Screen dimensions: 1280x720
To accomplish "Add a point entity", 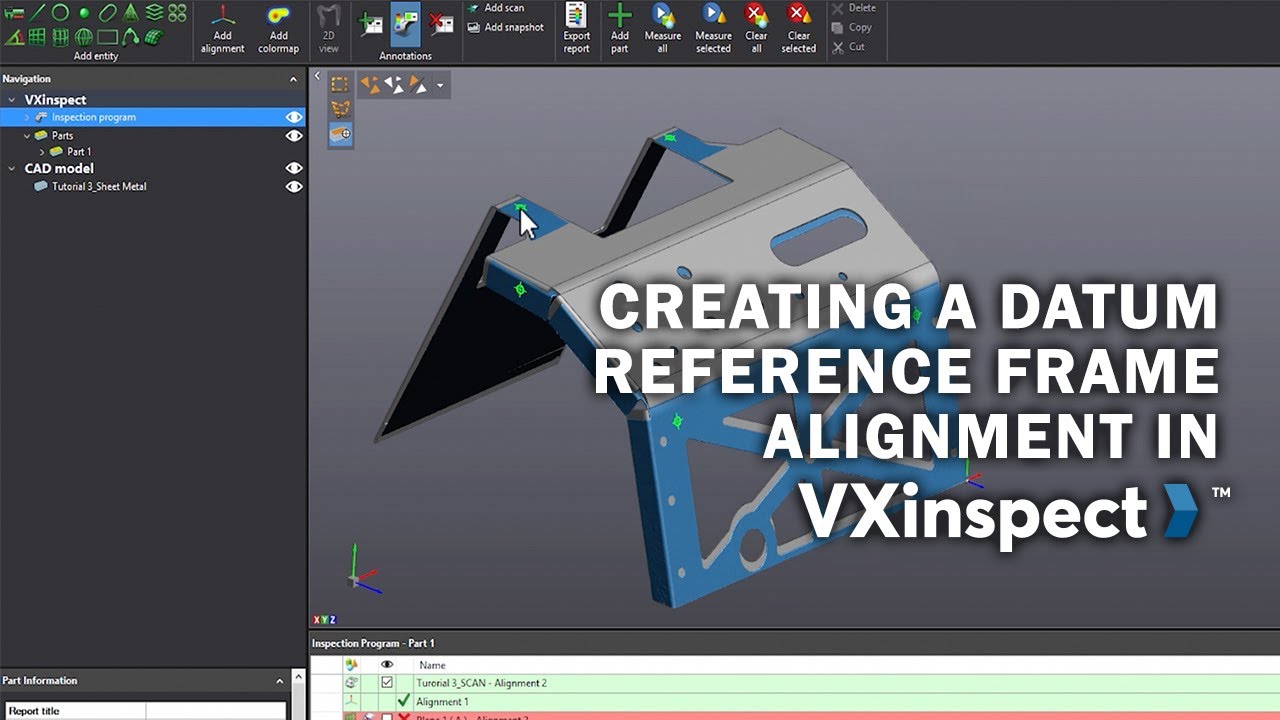I will tap(84, 13).
